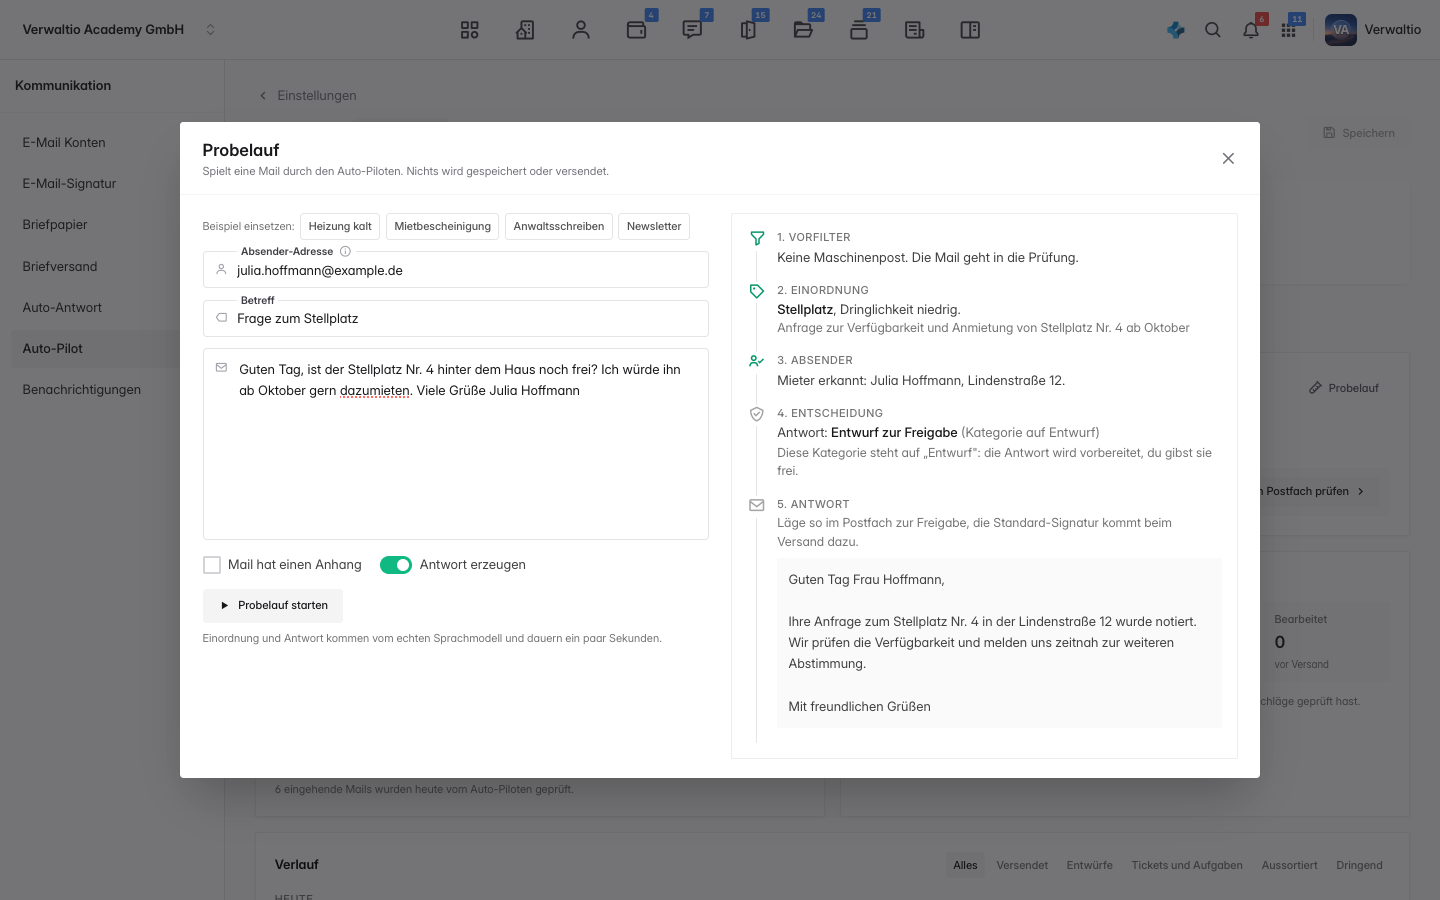The width and height of the screenshot is (1440, 900).
Task: Insert the 'Heizung kalt' example
Action: pos(340,227)
